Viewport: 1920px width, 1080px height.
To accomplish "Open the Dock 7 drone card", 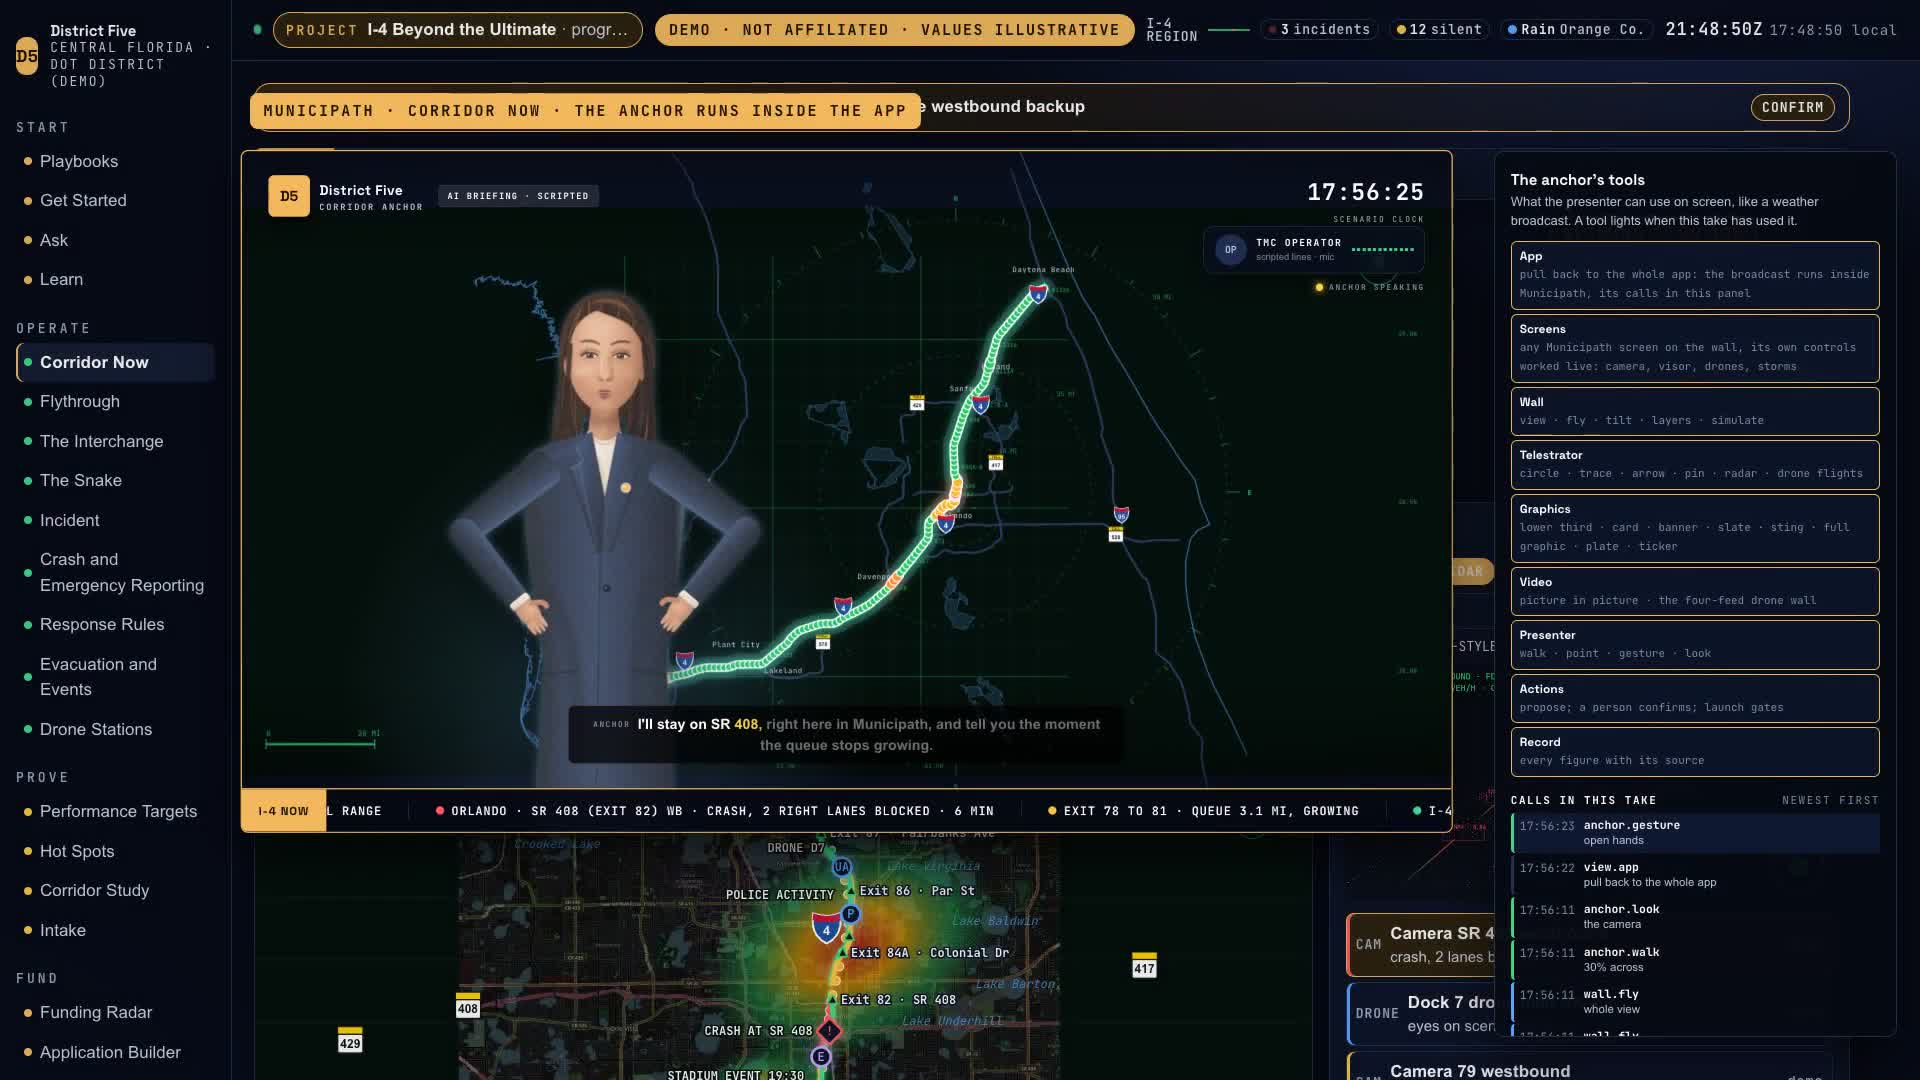I will [x=1422, y=1014].
